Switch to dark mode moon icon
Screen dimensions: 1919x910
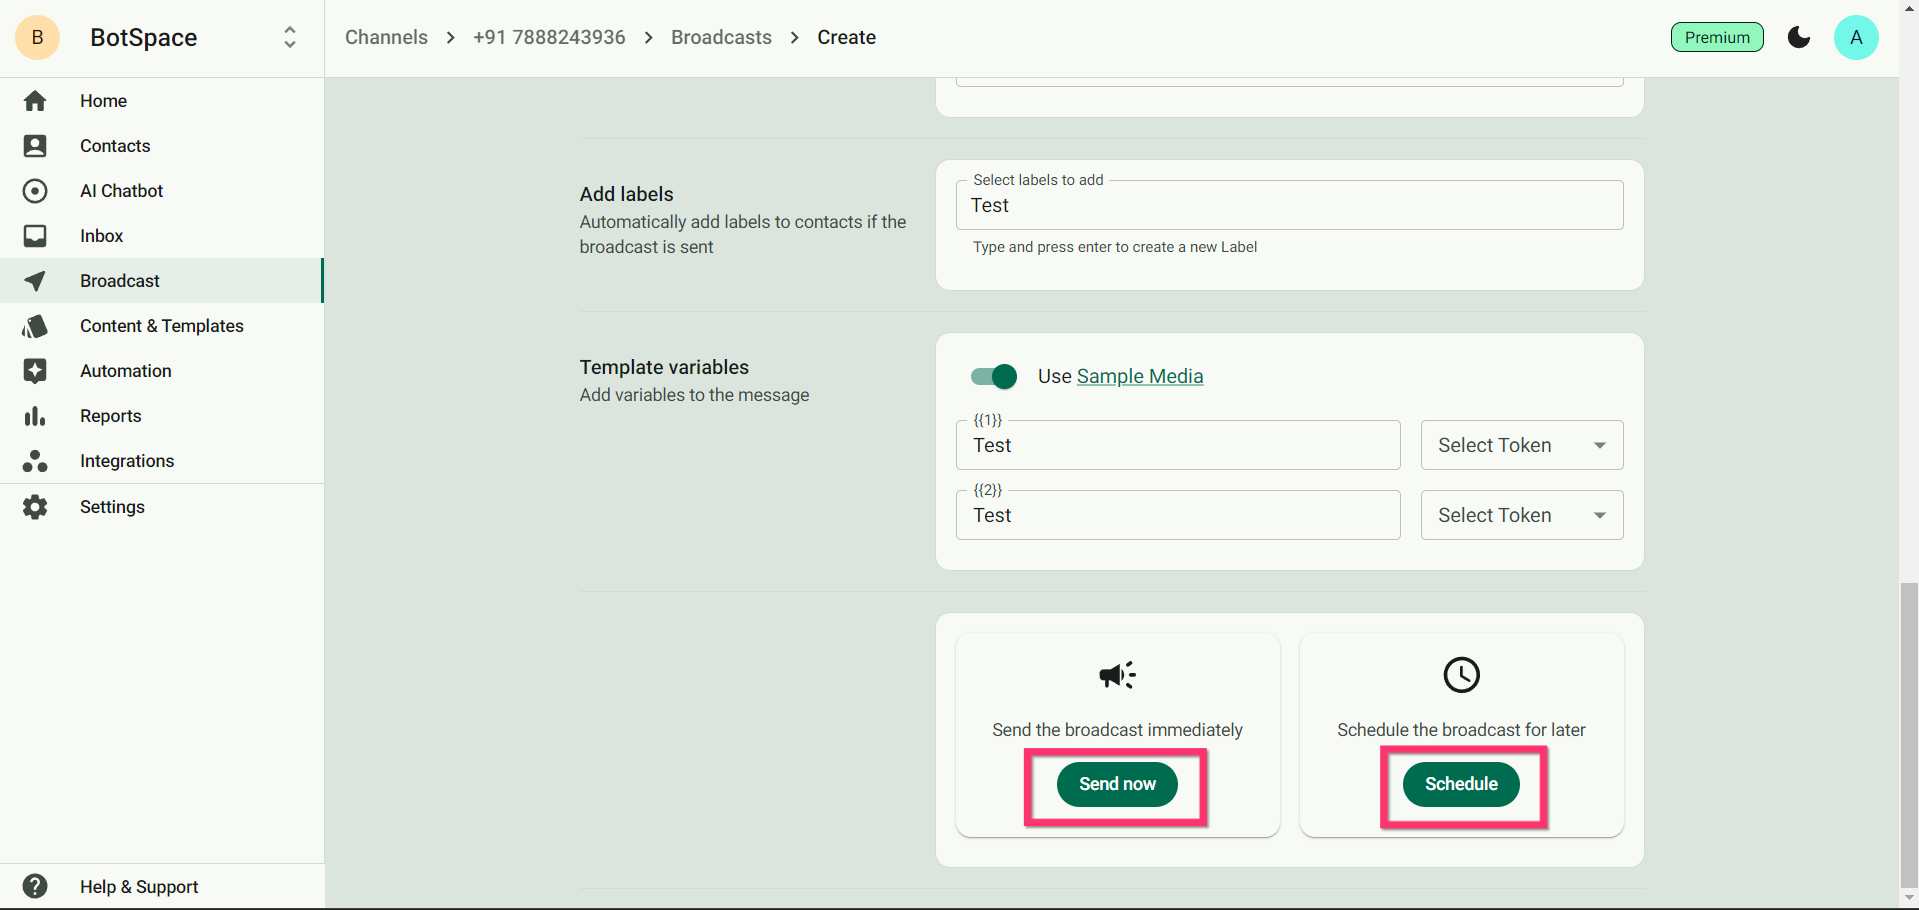click(x=1798, y=38)
